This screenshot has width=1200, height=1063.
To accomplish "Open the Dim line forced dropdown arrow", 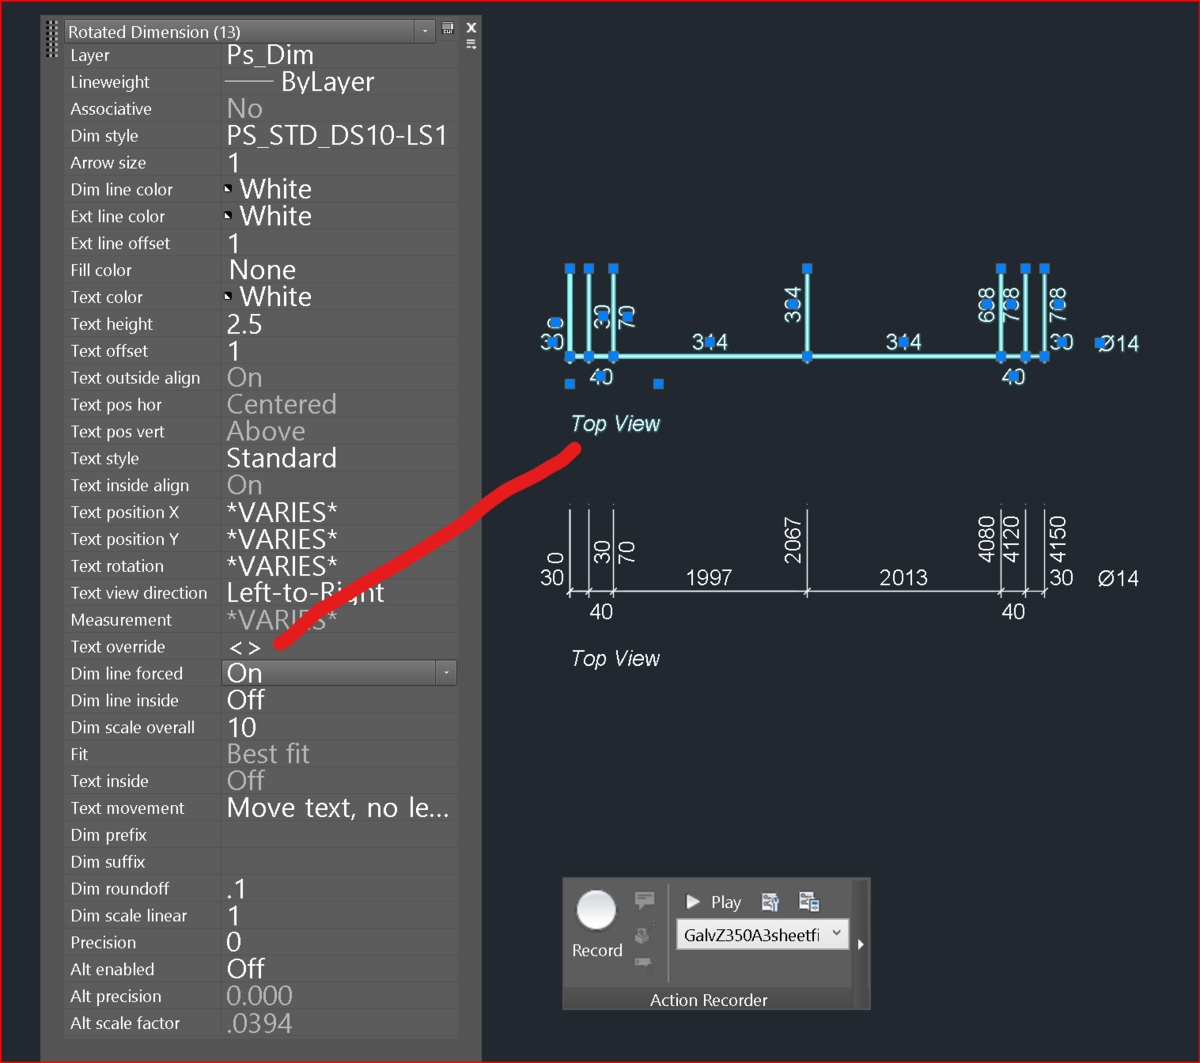I will [446, 673].
